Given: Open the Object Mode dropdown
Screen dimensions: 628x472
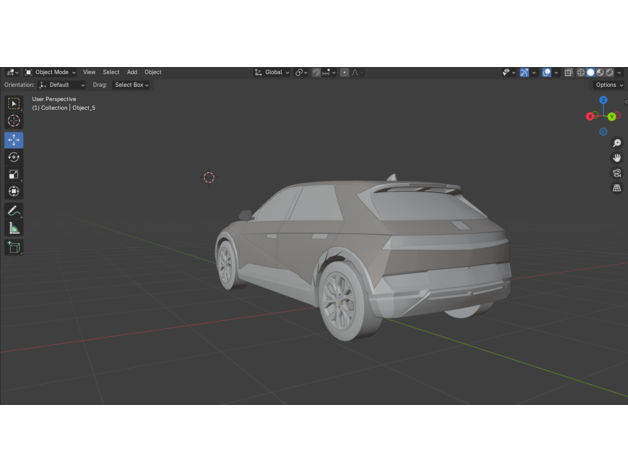Looking at the screenshot, I should tap(50, 72).
